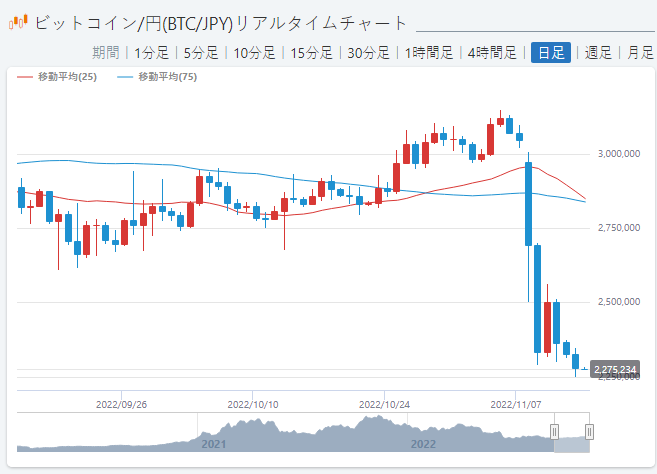Image resolution: width=657 pixels, height=474 pixels.
Task: Open the 4時間足 chart interval
Action: (492, 53)
